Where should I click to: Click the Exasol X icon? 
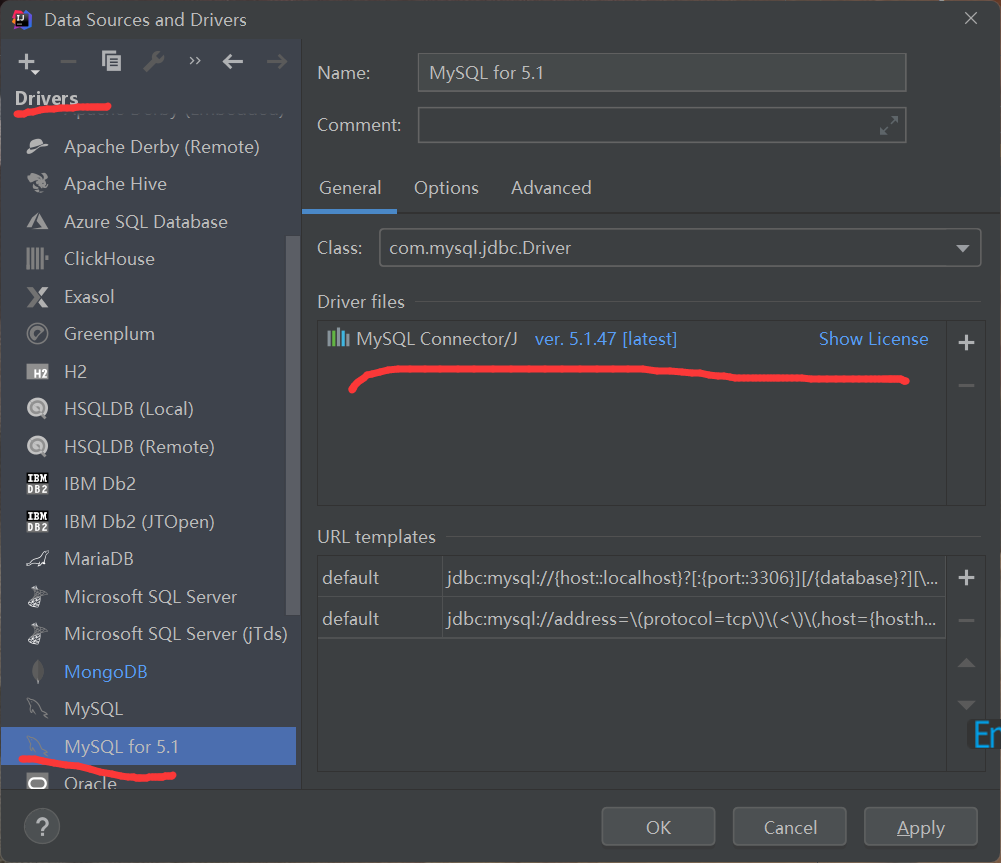(37, 297)
